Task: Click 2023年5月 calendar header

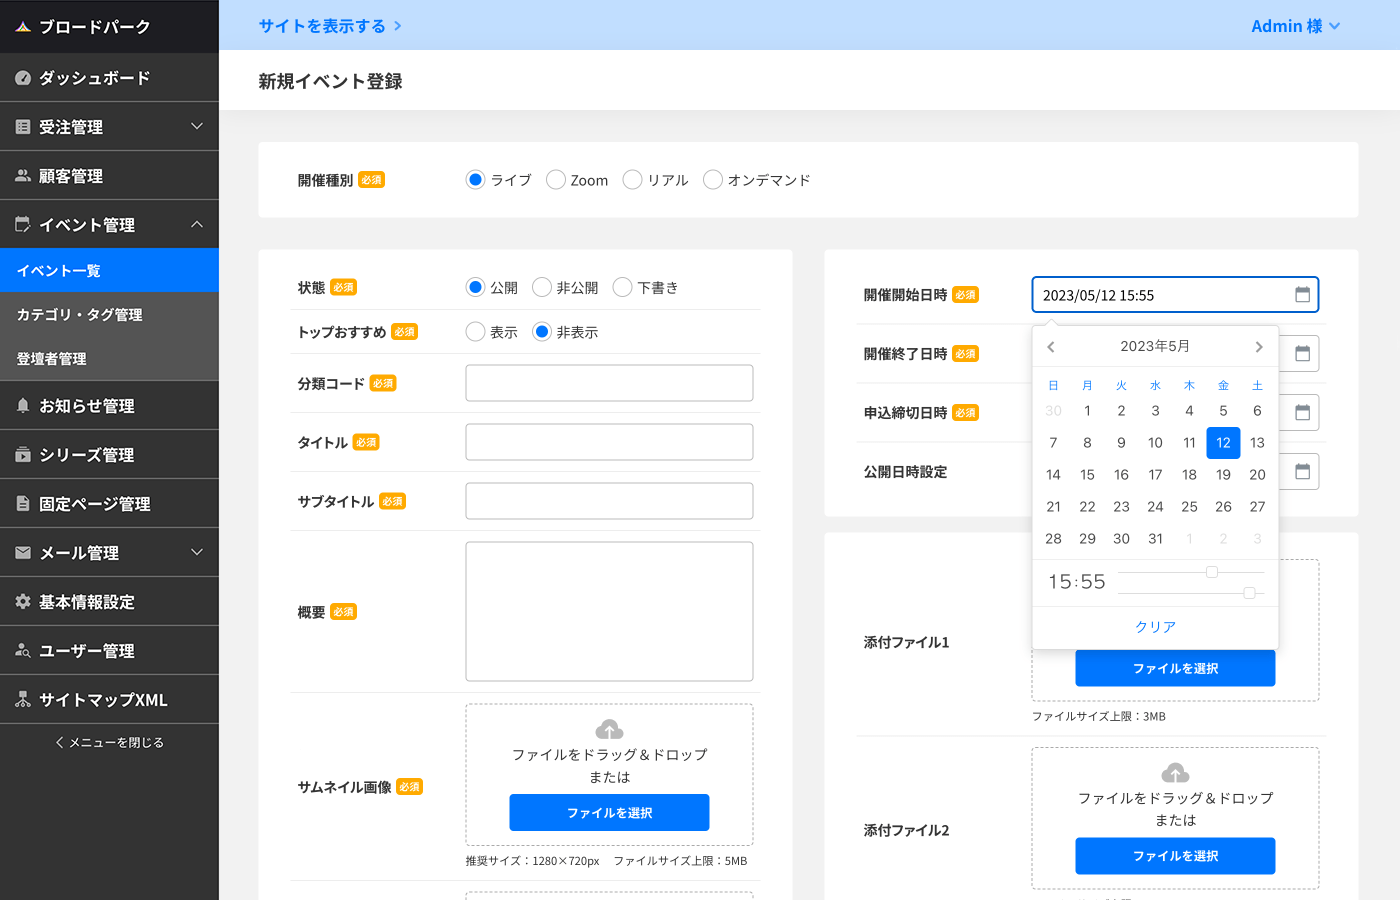Action: (1155, 346)
